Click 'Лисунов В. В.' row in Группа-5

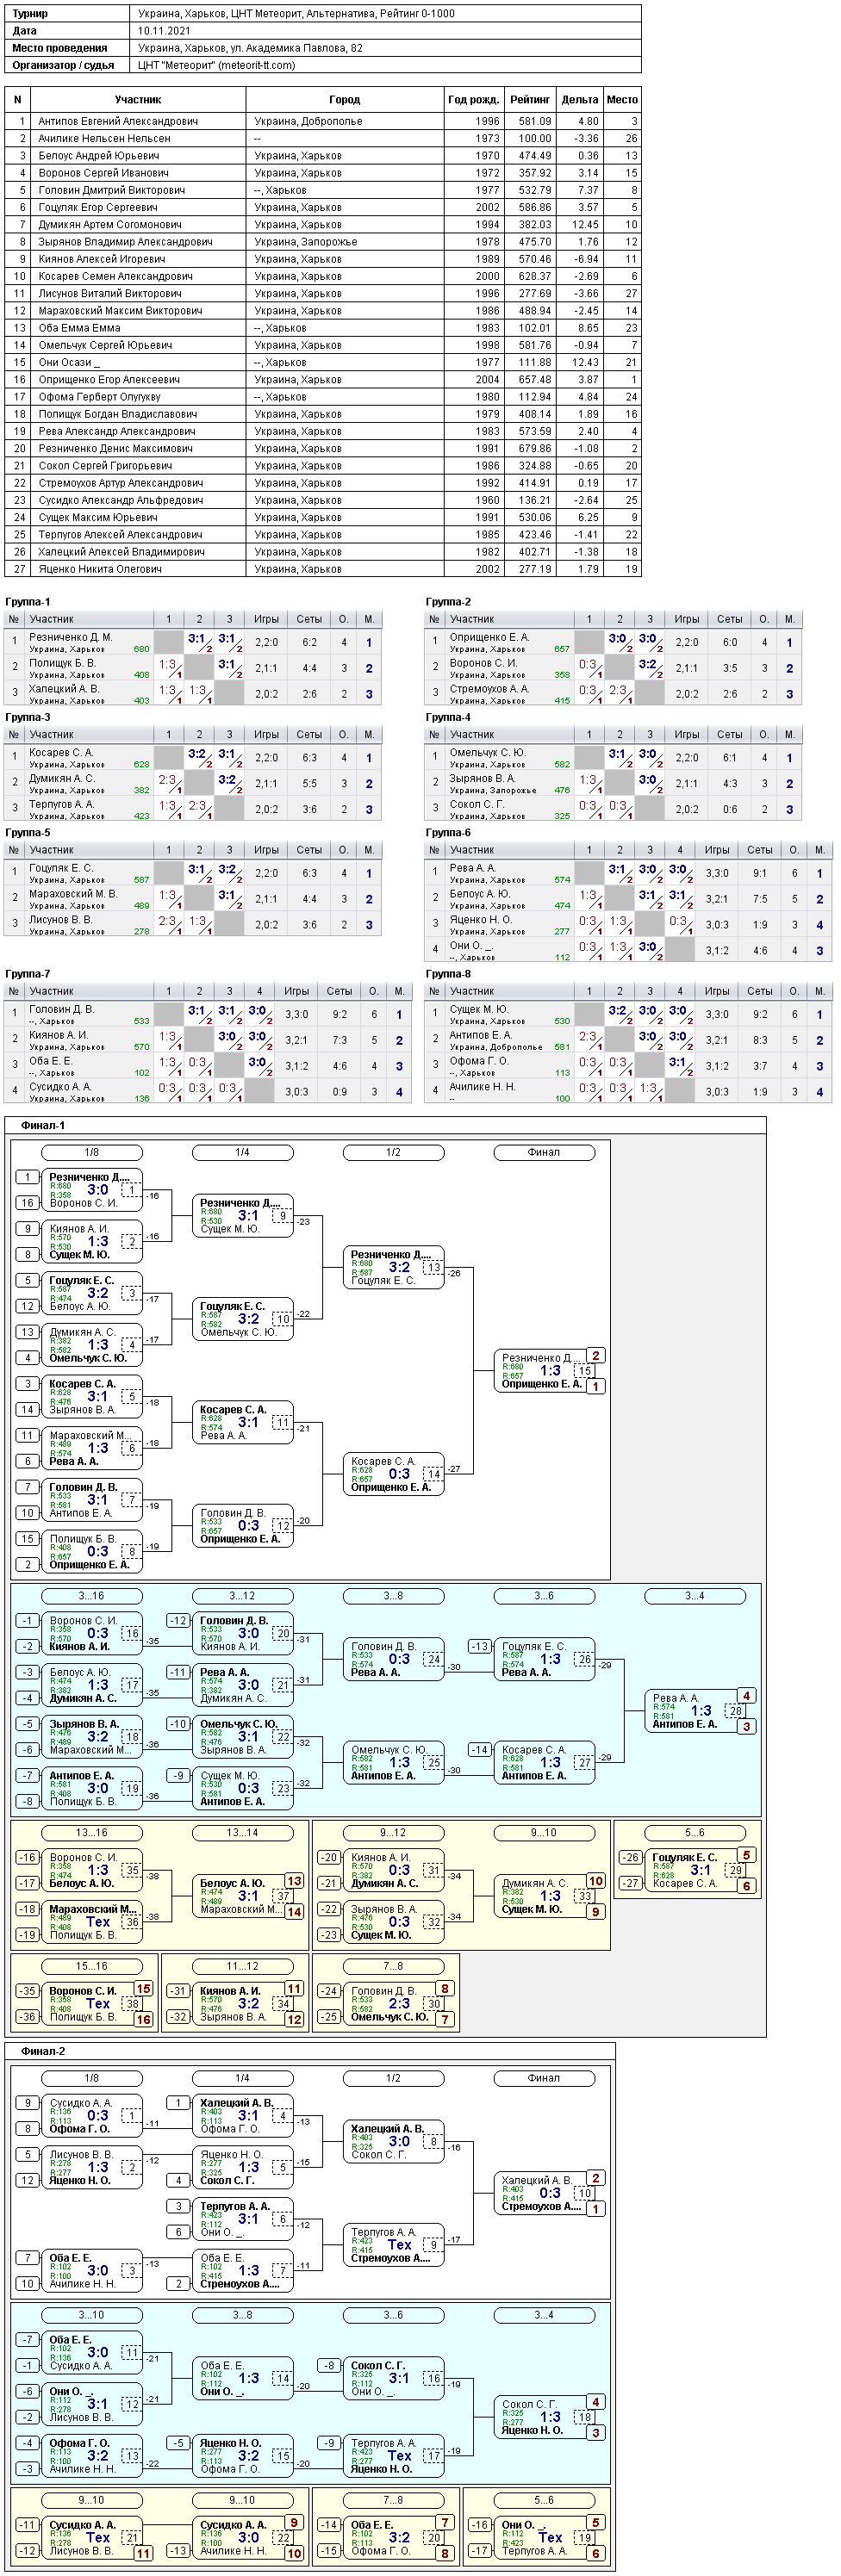(193, 924)
